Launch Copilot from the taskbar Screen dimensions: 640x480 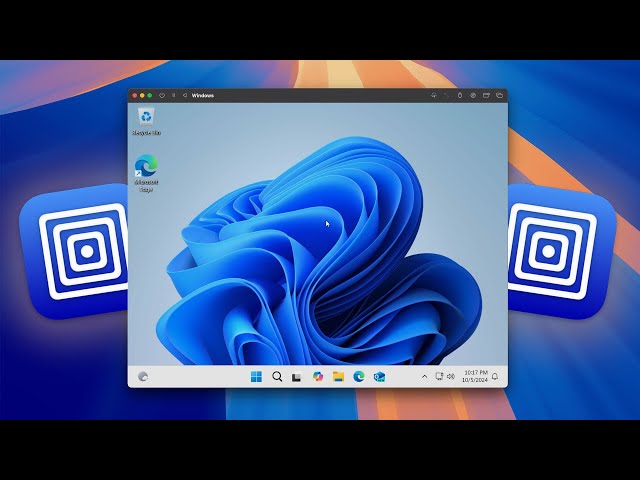[x=318, y=376]
